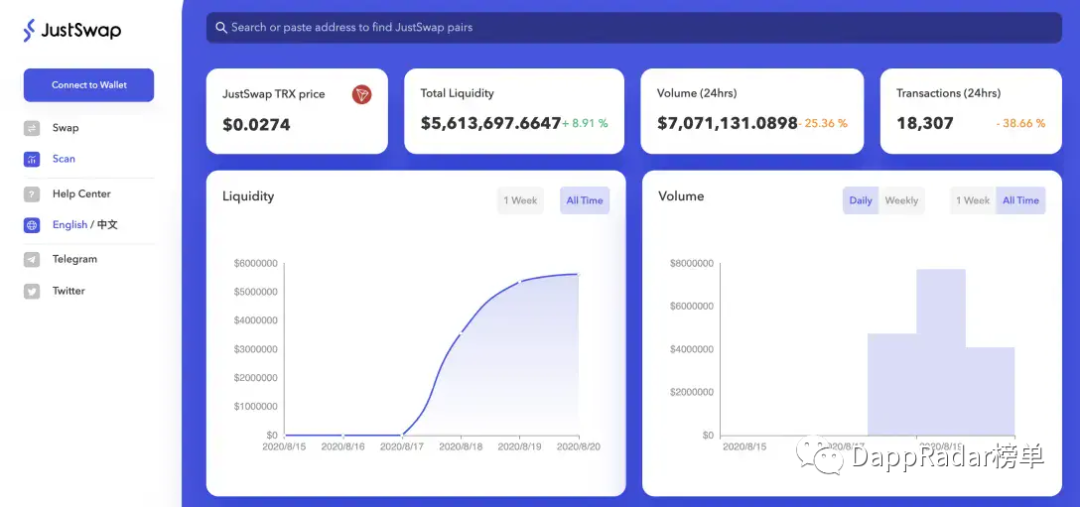
Task: Switch Volume chart to Daily
Action: pos(860,200)
